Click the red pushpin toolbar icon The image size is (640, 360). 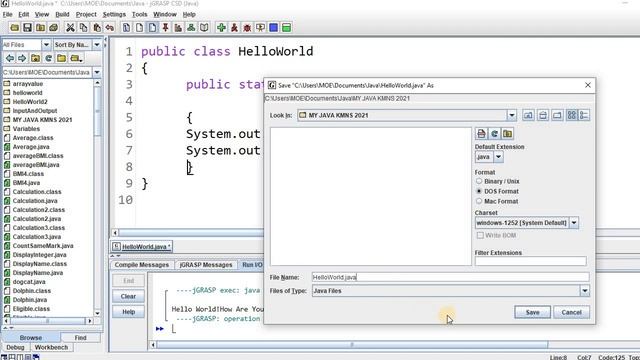165,28
